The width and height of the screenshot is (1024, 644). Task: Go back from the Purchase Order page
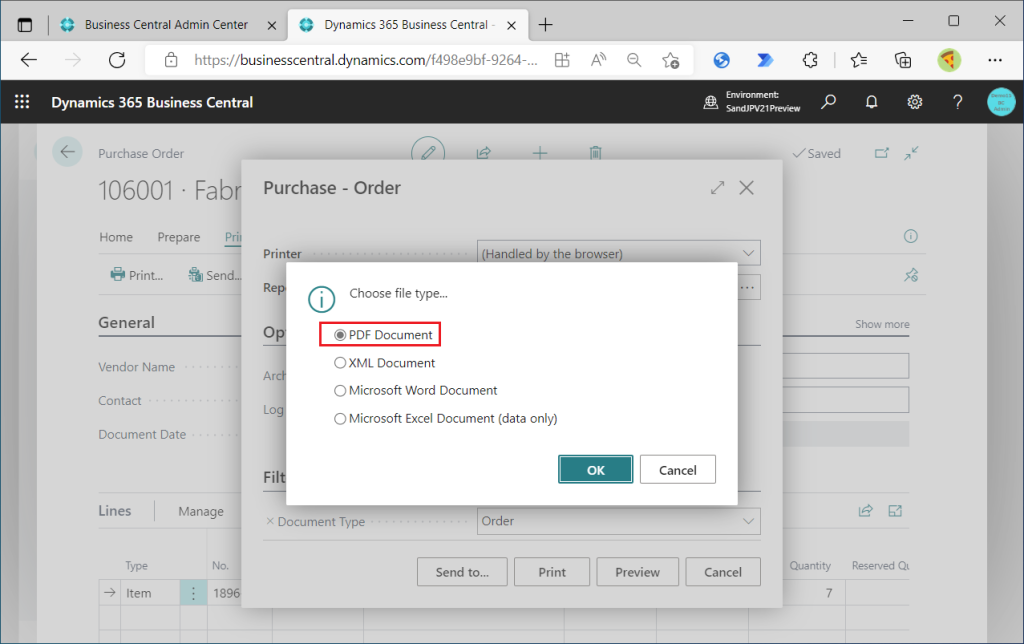pyautogui.click(x=67, y=152)
